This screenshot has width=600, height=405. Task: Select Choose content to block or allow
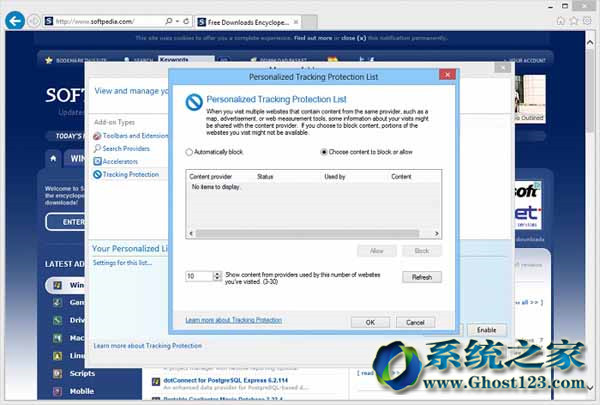tap(324, 152)
